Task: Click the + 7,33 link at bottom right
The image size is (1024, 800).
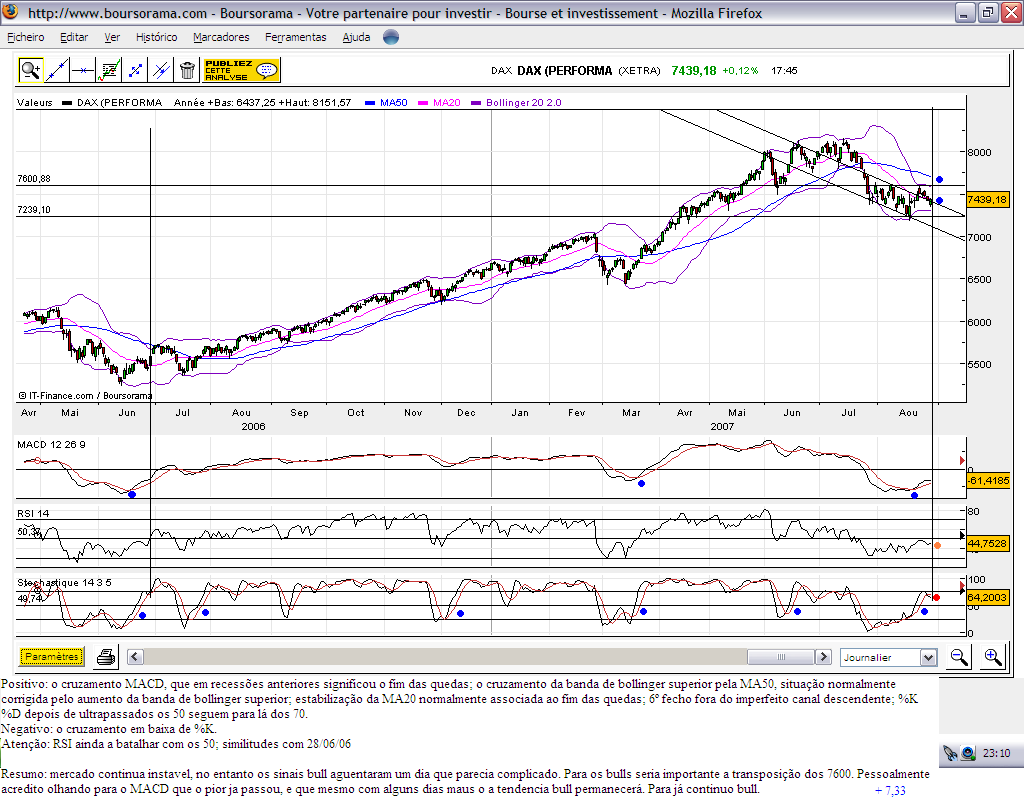Action: (x=890, y=791)
